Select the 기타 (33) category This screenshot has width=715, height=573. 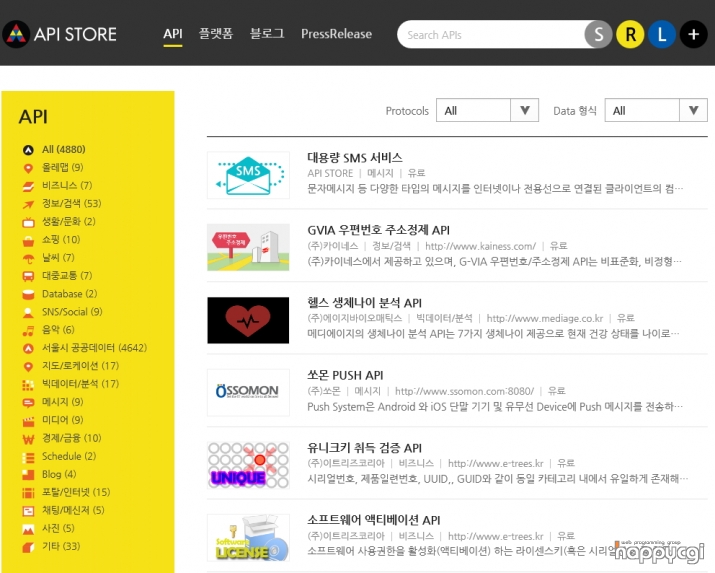pos(61,546)
